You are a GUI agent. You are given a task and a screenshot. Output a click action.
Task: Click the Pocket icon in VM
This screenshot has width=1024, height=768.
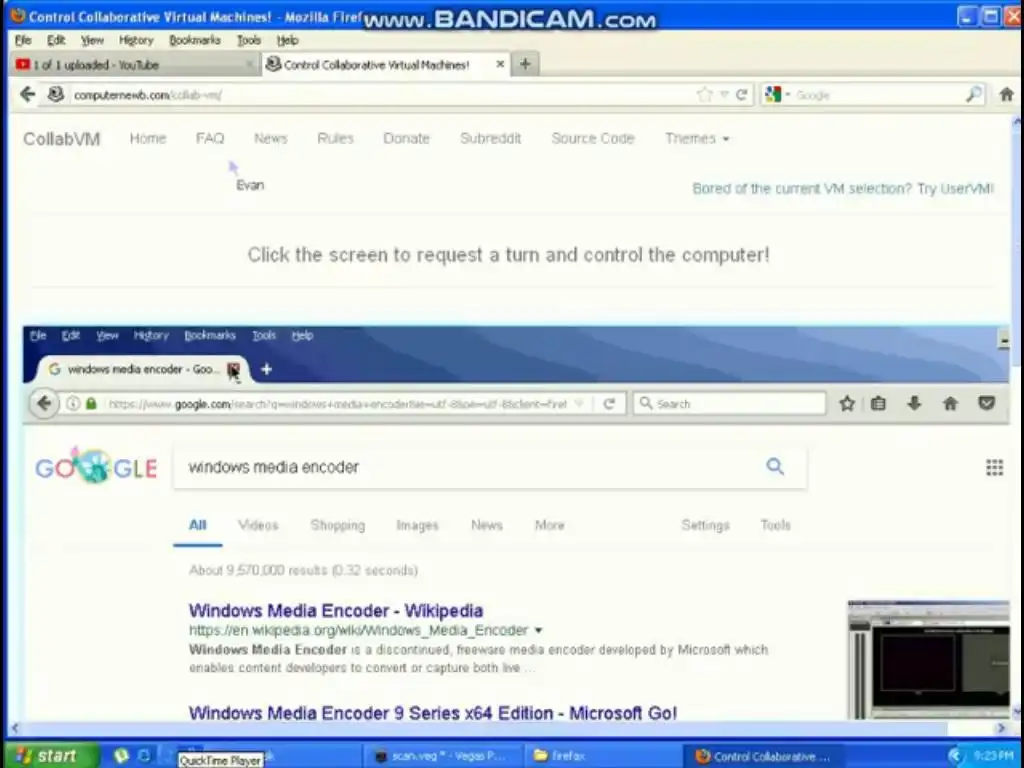click(x=986, y=404)
